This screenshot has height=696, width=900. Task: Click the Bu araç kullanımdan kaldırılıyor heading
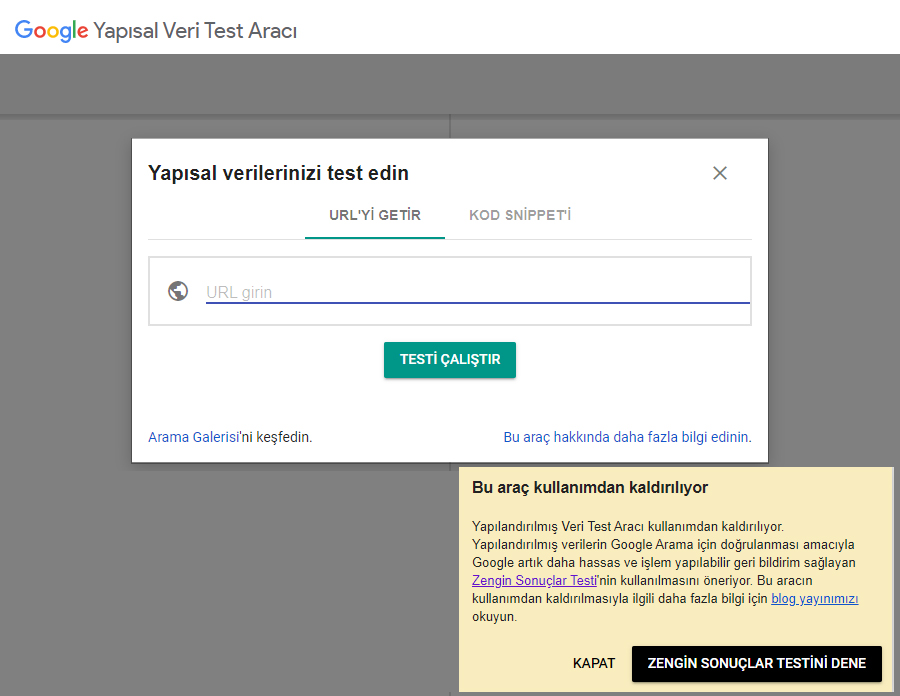coord(589,488)
